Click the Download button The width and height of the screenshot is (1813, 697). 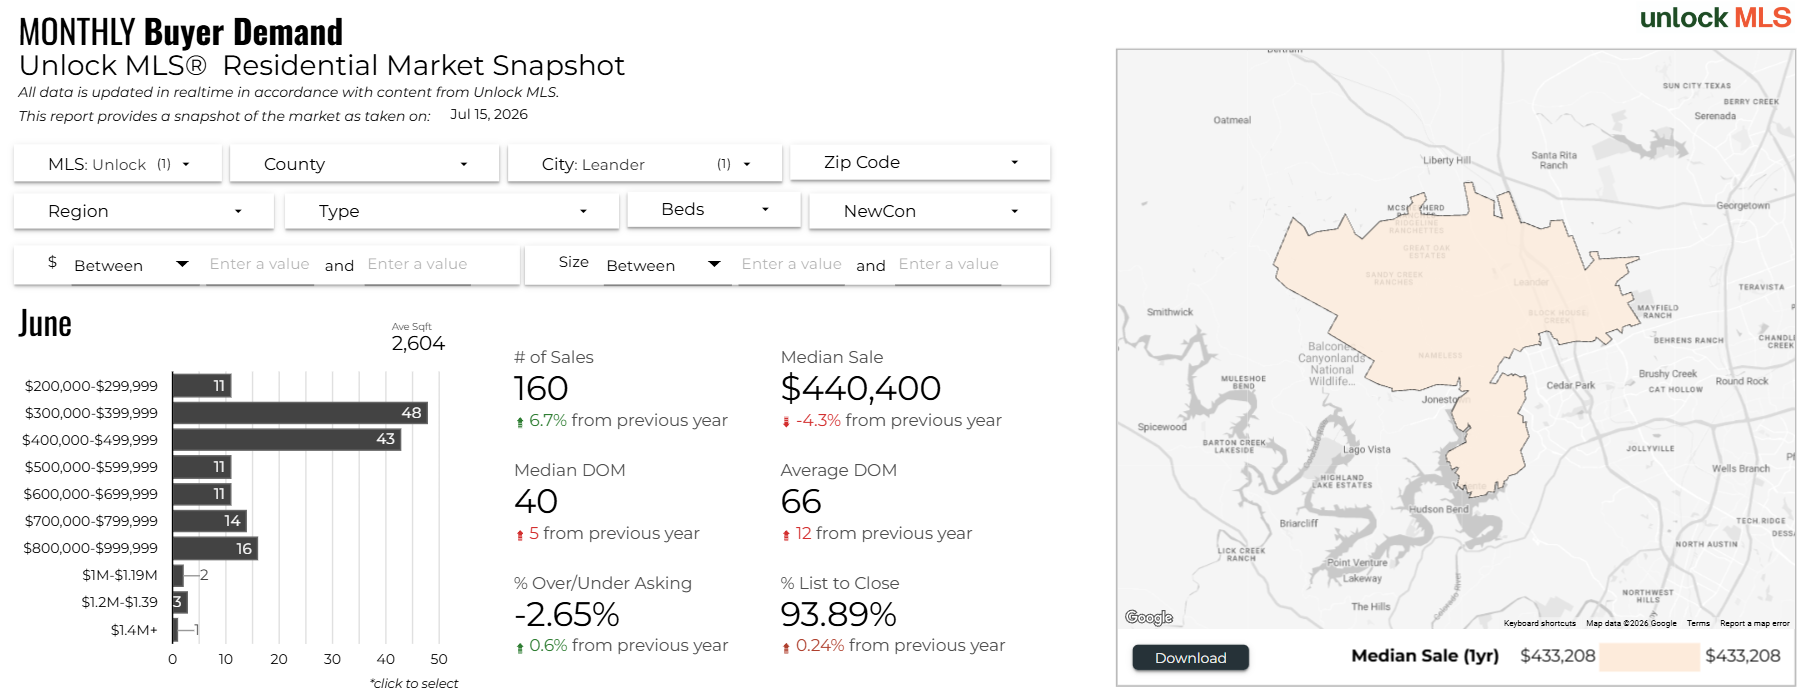1190,657
